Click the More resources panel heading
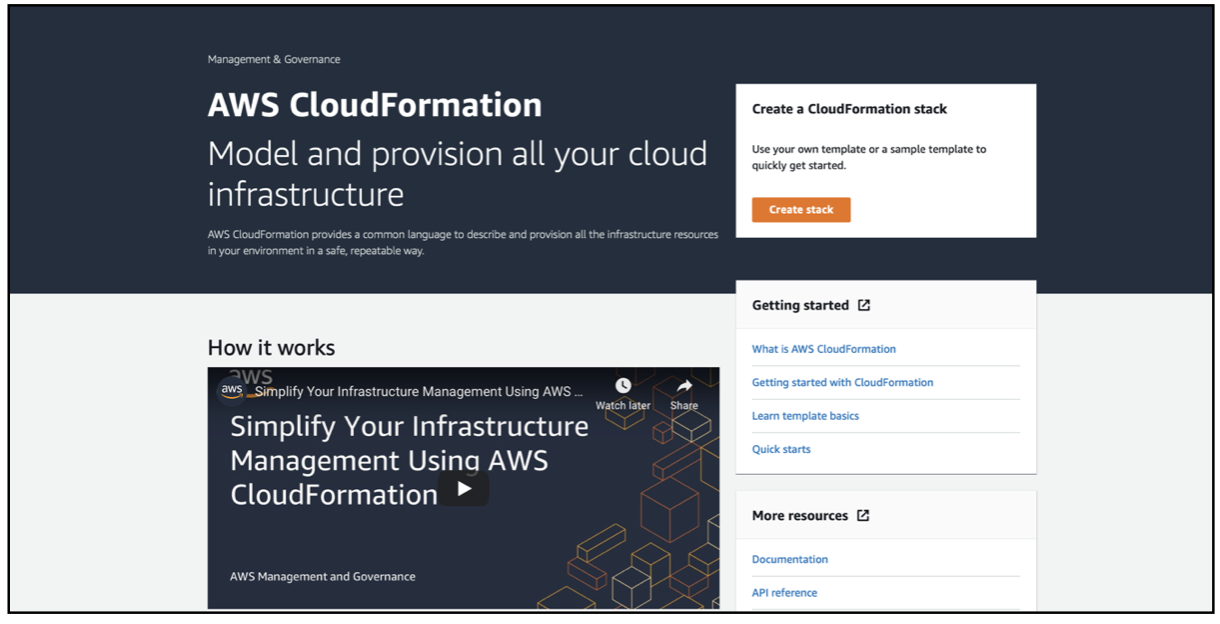This screenshot has height=624, width=1220. click(x=800, y=515)
